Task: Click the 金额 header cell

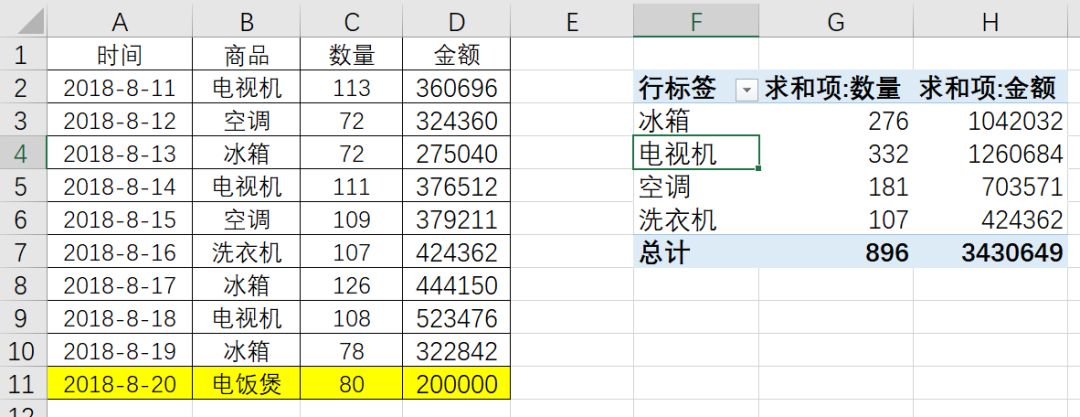Action: click(x=456, y=54)
